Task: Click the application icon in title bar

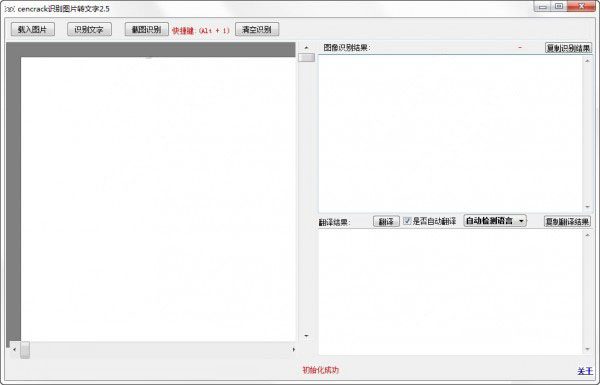Action: click(10, 9)
